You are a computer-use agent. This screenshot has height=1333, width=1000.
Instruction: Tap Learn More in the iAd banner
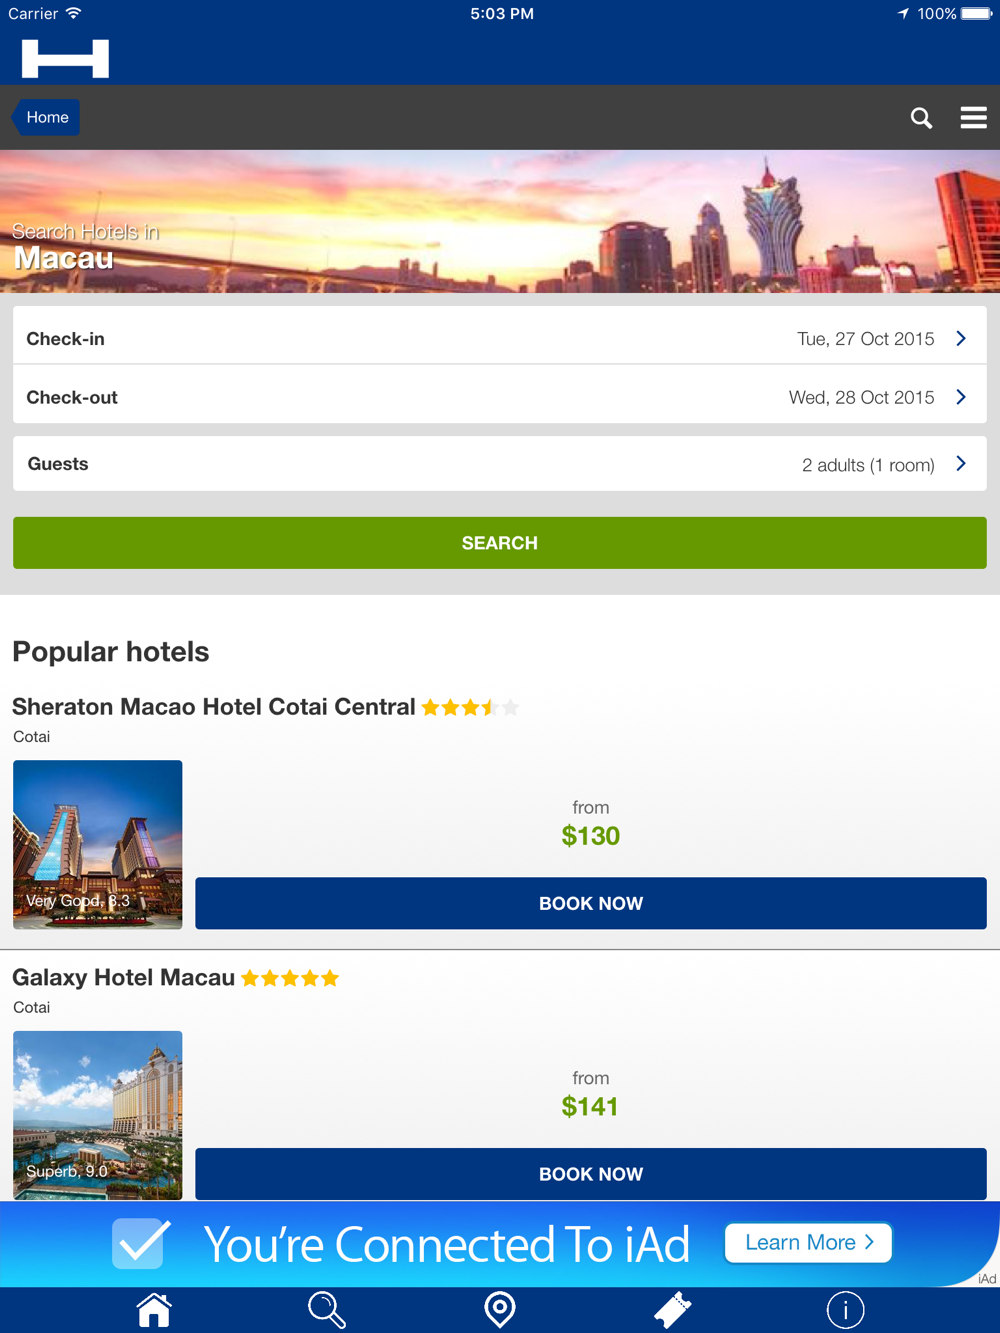click(x=808, y=1243)
